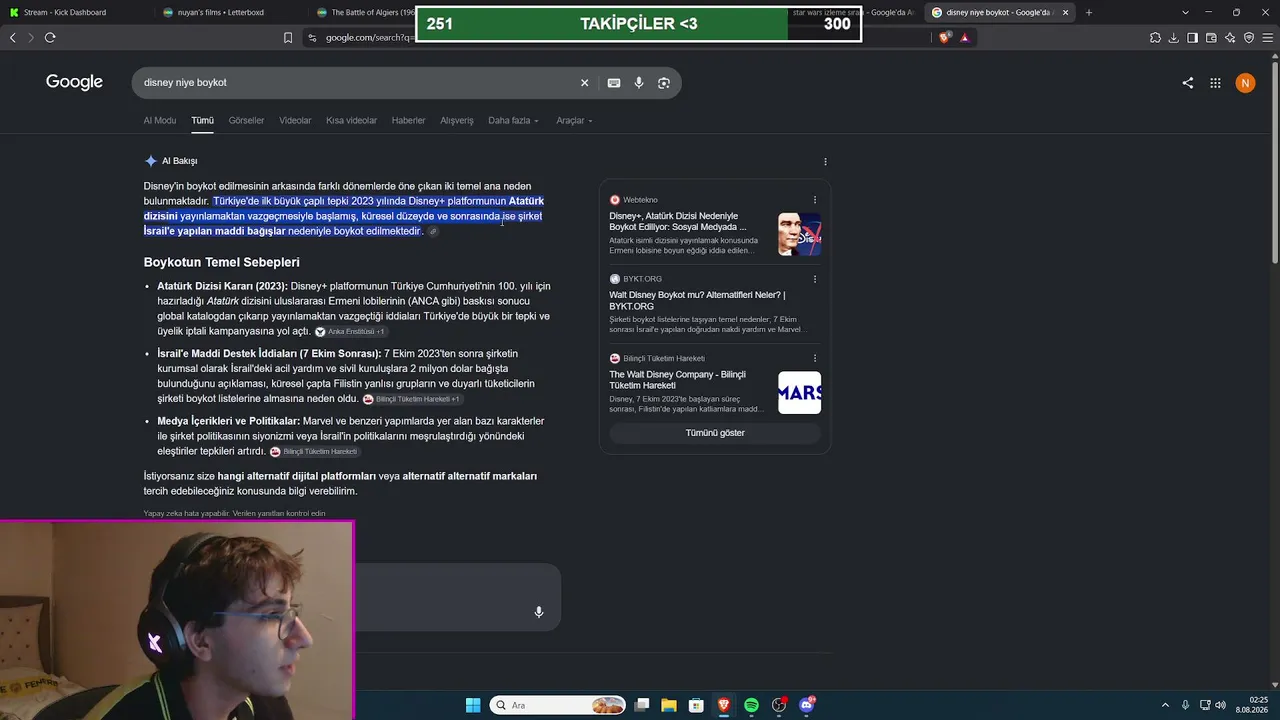
Task: Switch to the Videolar tab
Action: (295, 121)
